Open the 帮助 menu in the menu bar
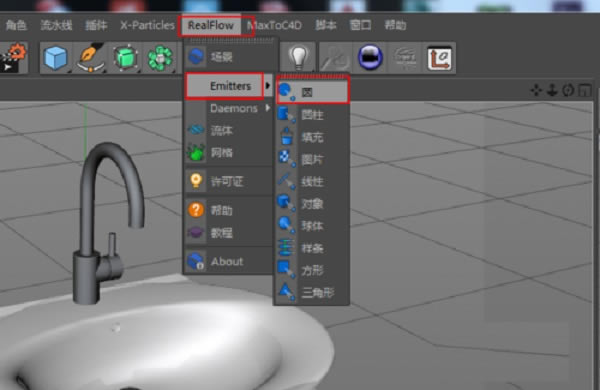The width and height of the screenshot is (600, 390). [395, 25]
